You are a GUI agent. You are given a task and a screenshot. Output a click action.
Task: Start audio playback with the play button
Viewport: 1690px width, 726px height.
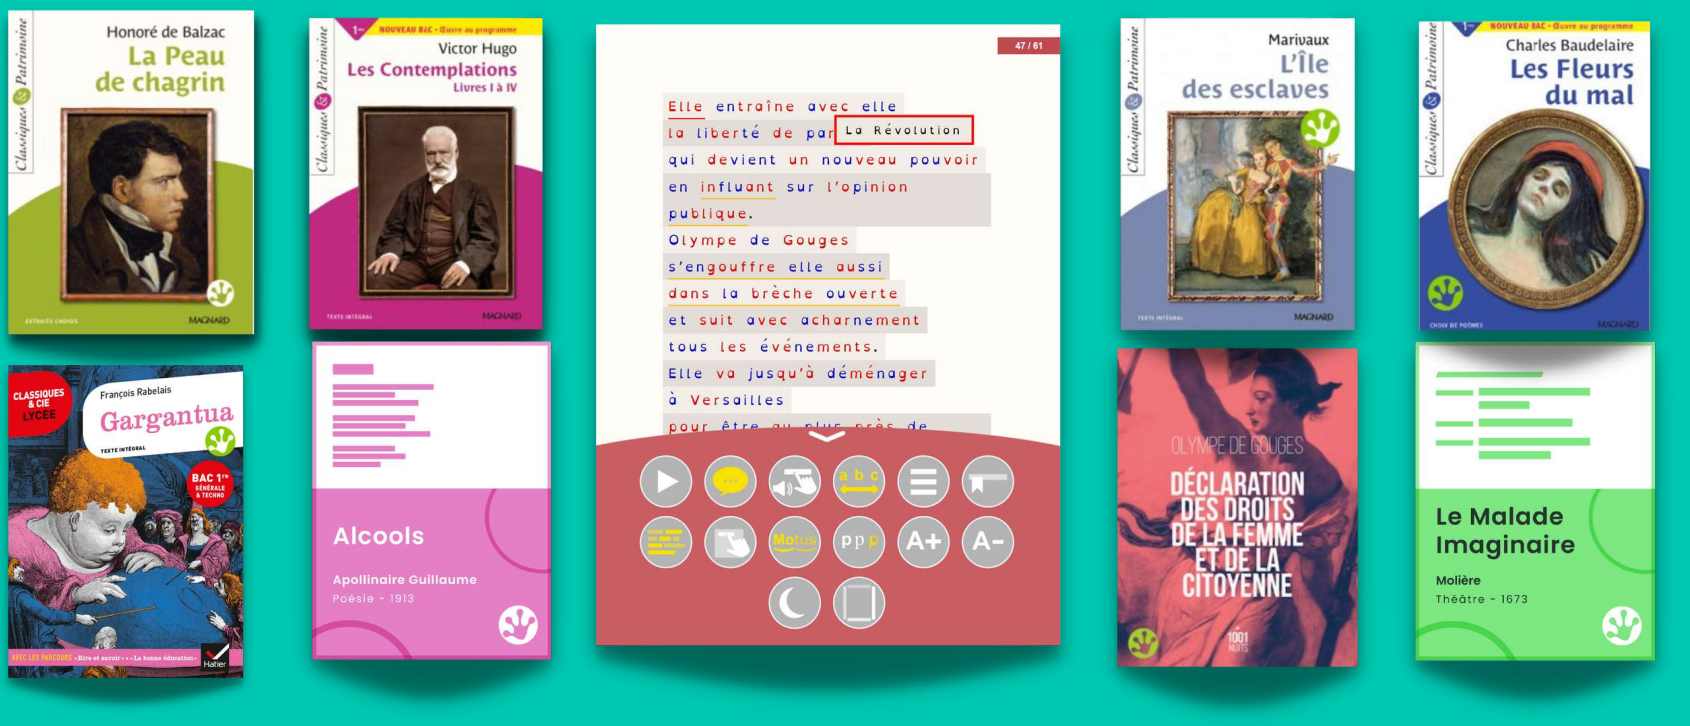[x=666, y=482]
